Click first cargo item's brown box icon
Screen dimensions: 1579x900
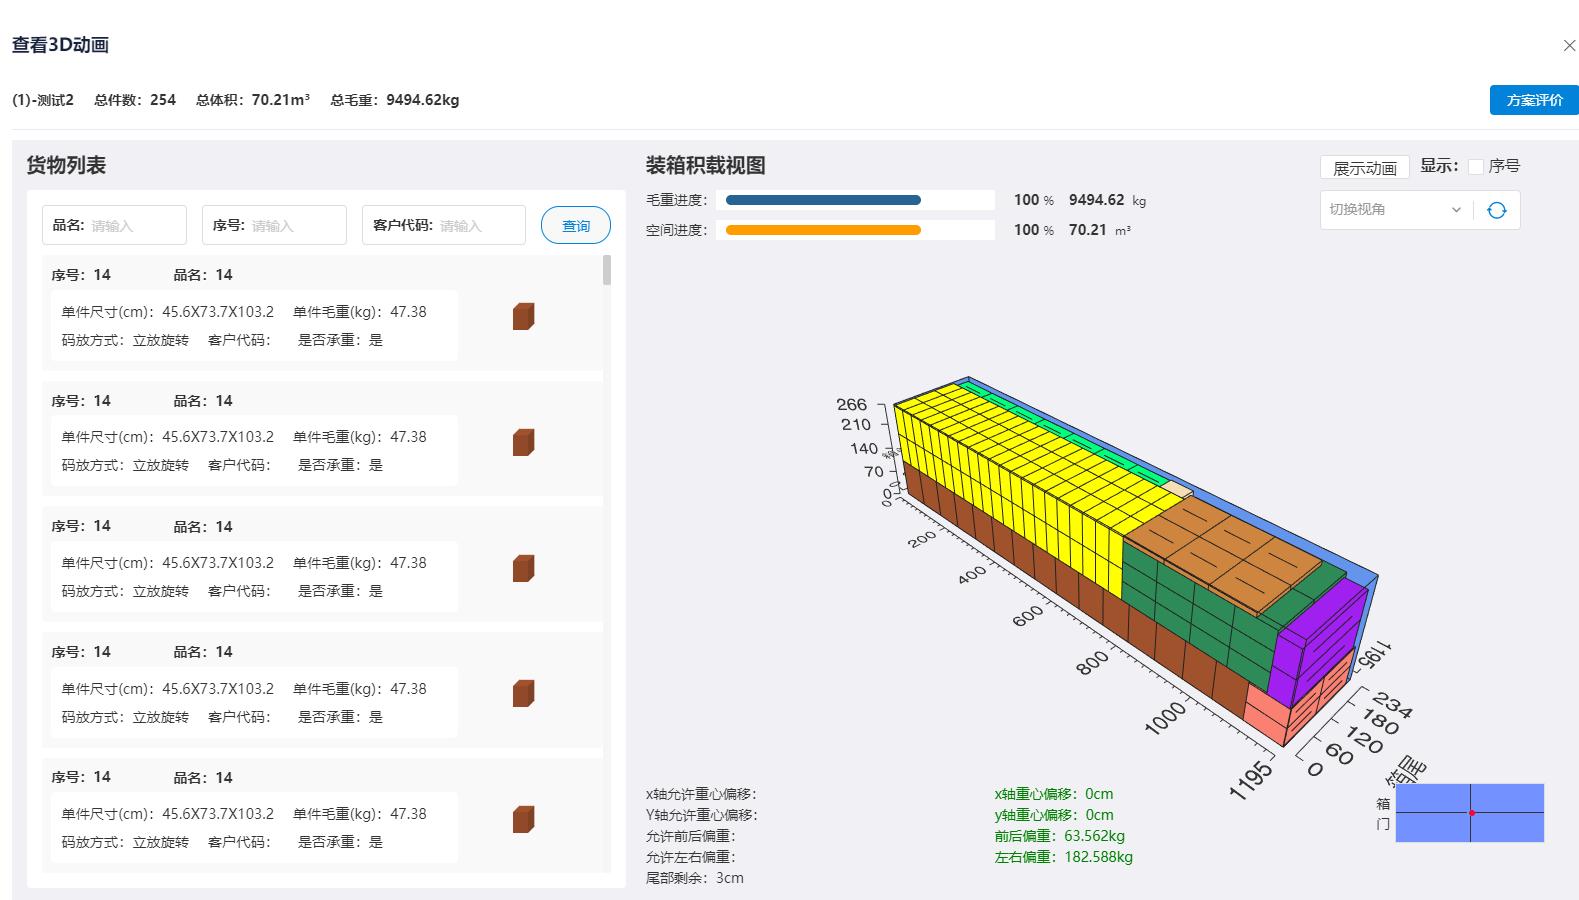pos(523,316)
